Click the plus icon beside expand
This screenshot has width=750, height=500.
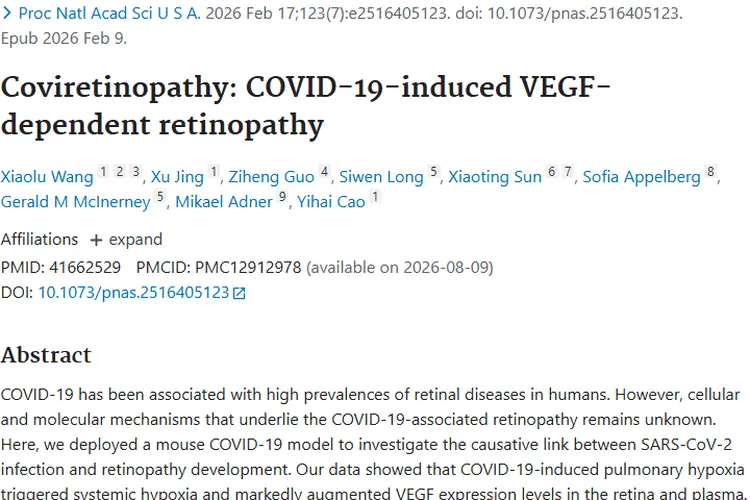coord(96,240)
